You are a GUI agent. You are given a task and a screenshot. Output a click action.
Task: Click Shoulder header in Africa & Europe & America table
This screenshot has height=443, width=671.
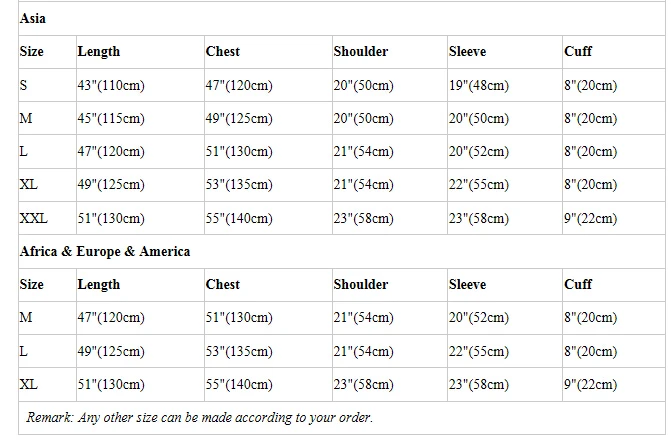click(x=361, y=284)
